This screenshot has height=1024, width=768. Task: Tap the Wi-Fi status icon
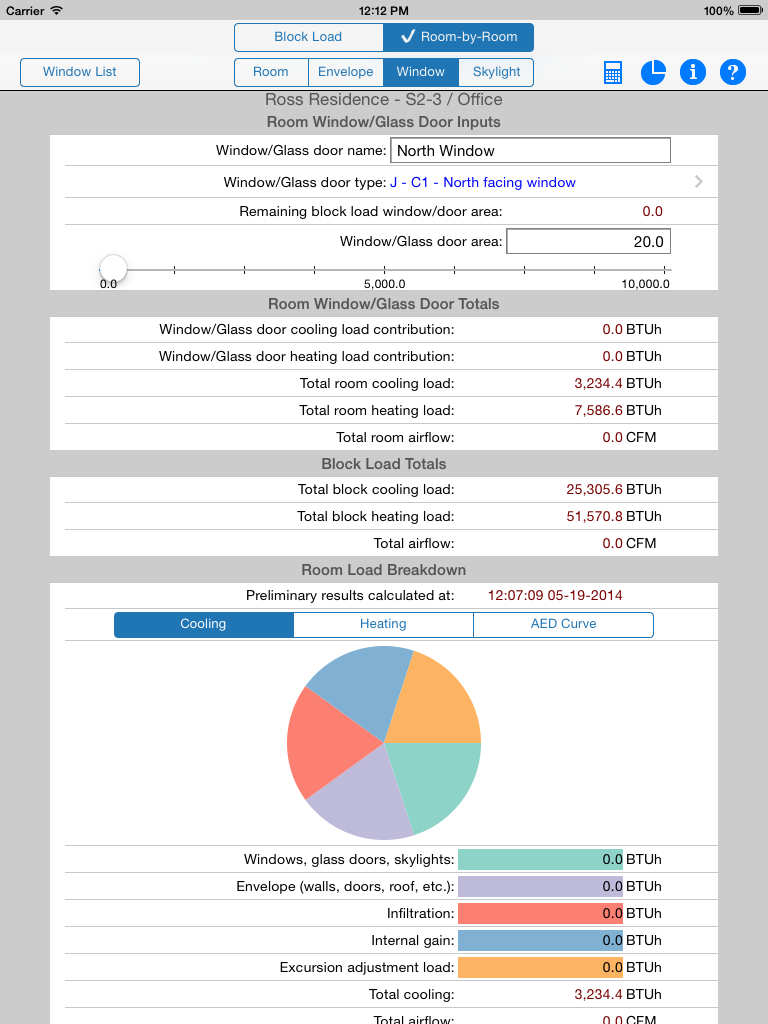pos(57,10)
